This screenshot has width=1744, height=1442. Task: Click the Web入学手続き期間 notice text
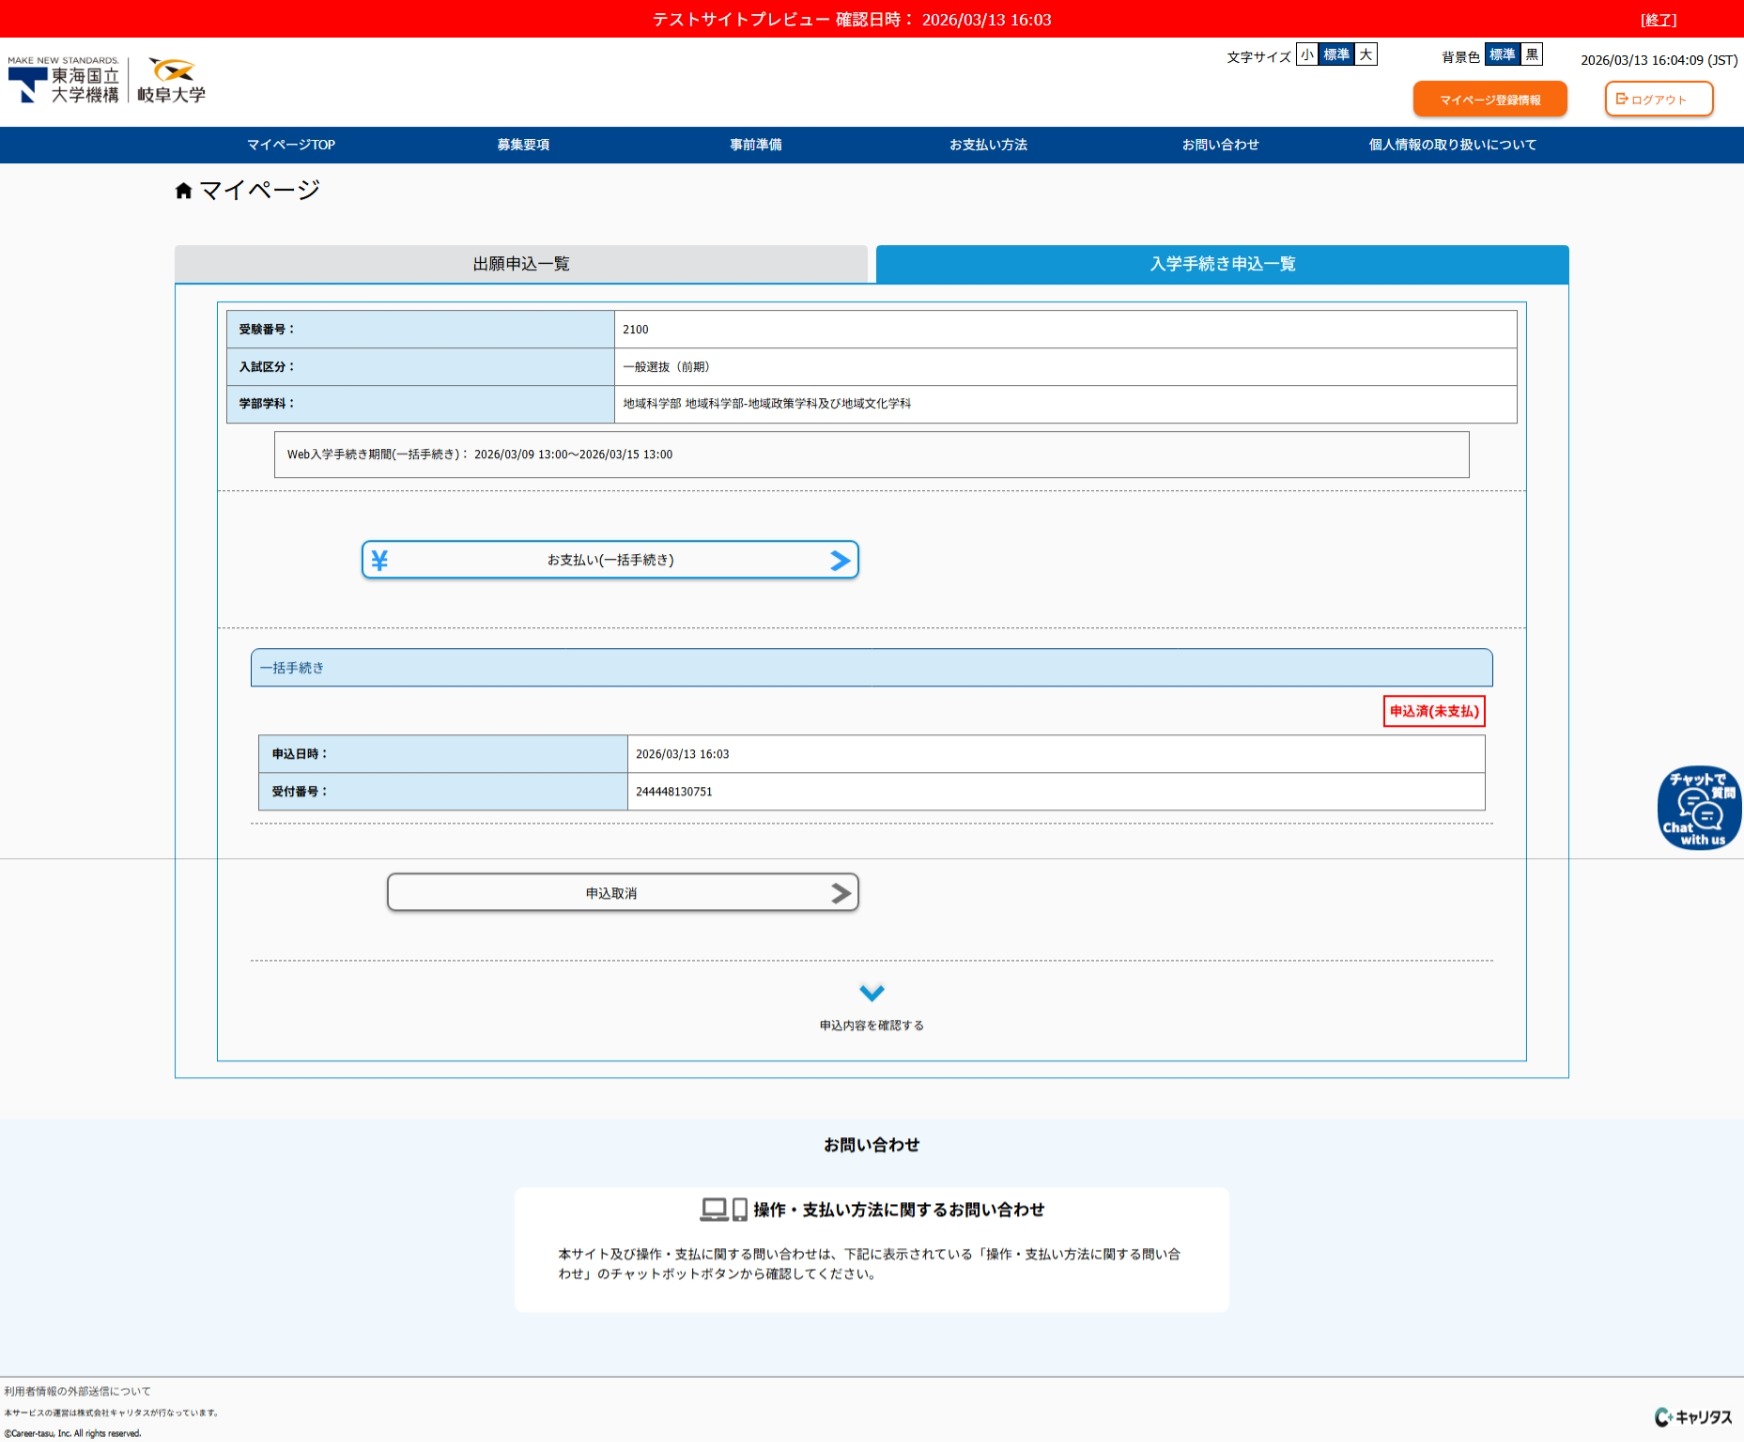click(480, 454)
